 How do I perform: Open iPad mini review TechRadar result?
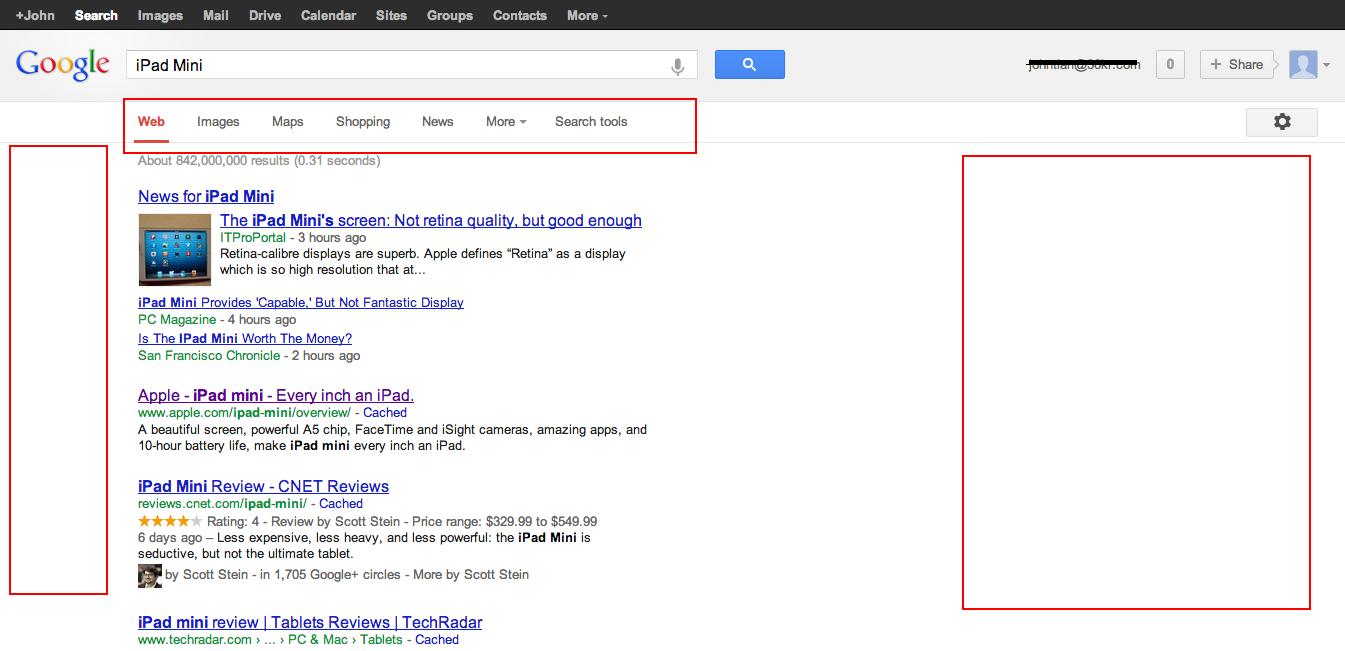(x=310, y=622)
